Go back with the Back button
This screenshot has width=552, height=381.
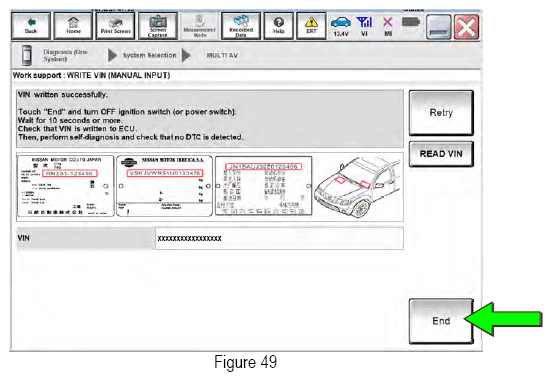[31, 26]
